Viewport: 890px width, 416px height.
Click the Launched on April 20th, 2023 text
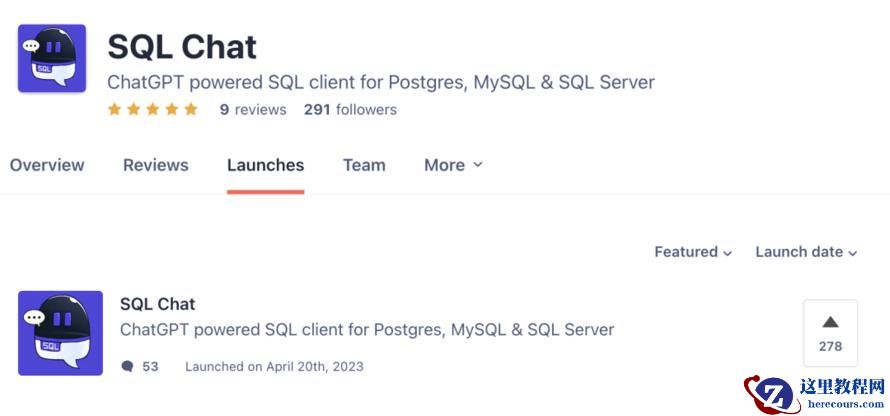tap(274, 367)
